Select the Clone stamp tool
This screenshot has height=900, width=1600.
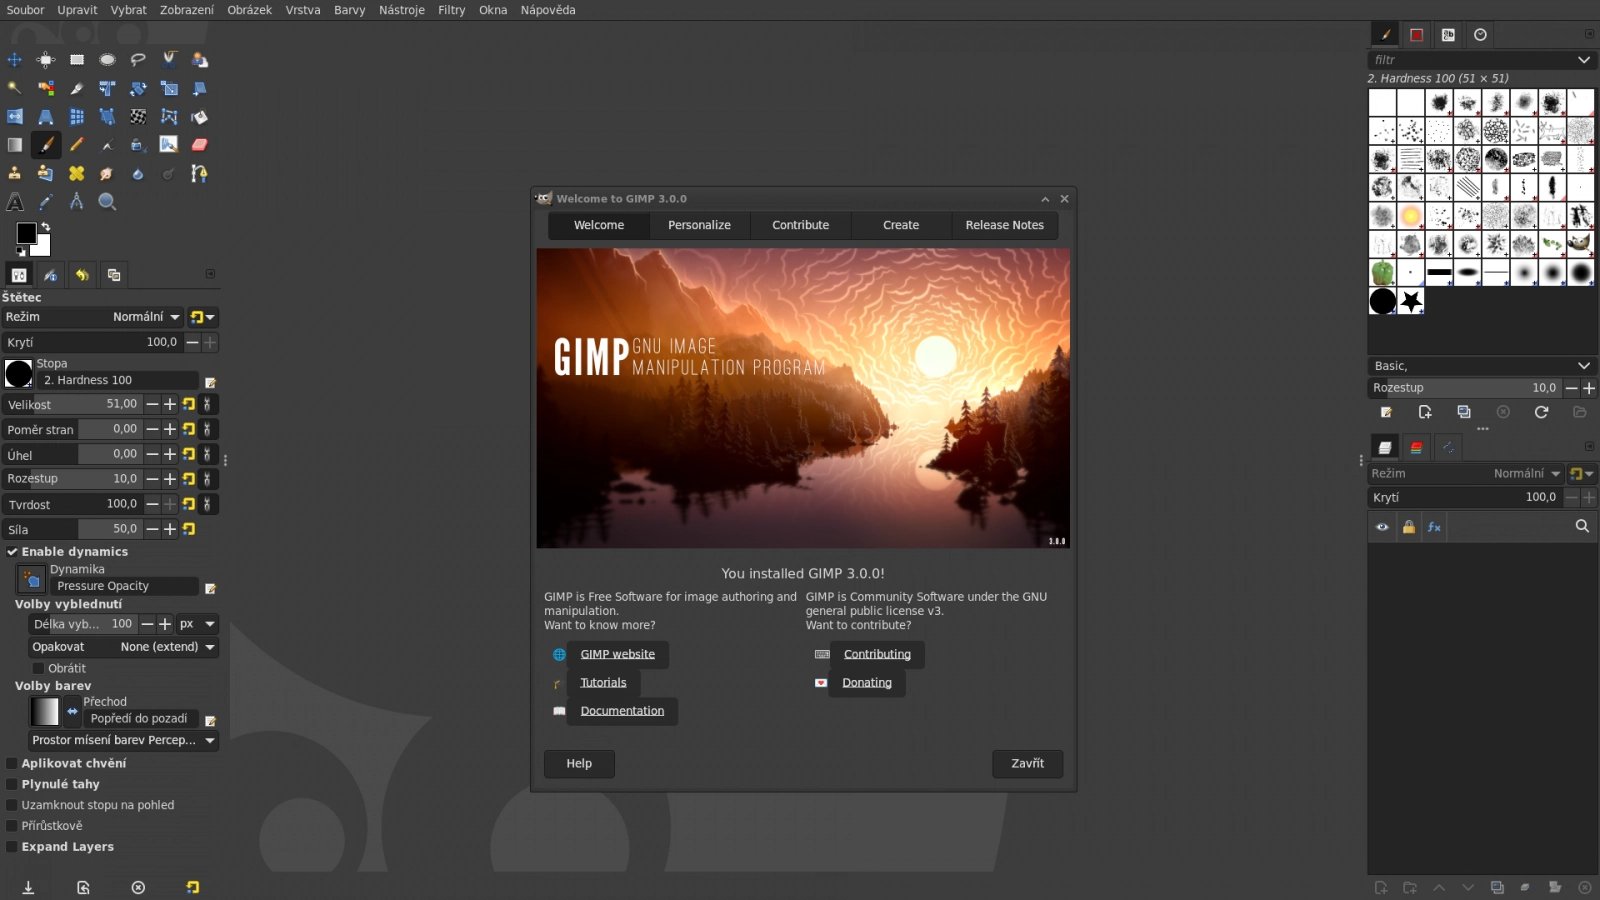click(15, 173)
